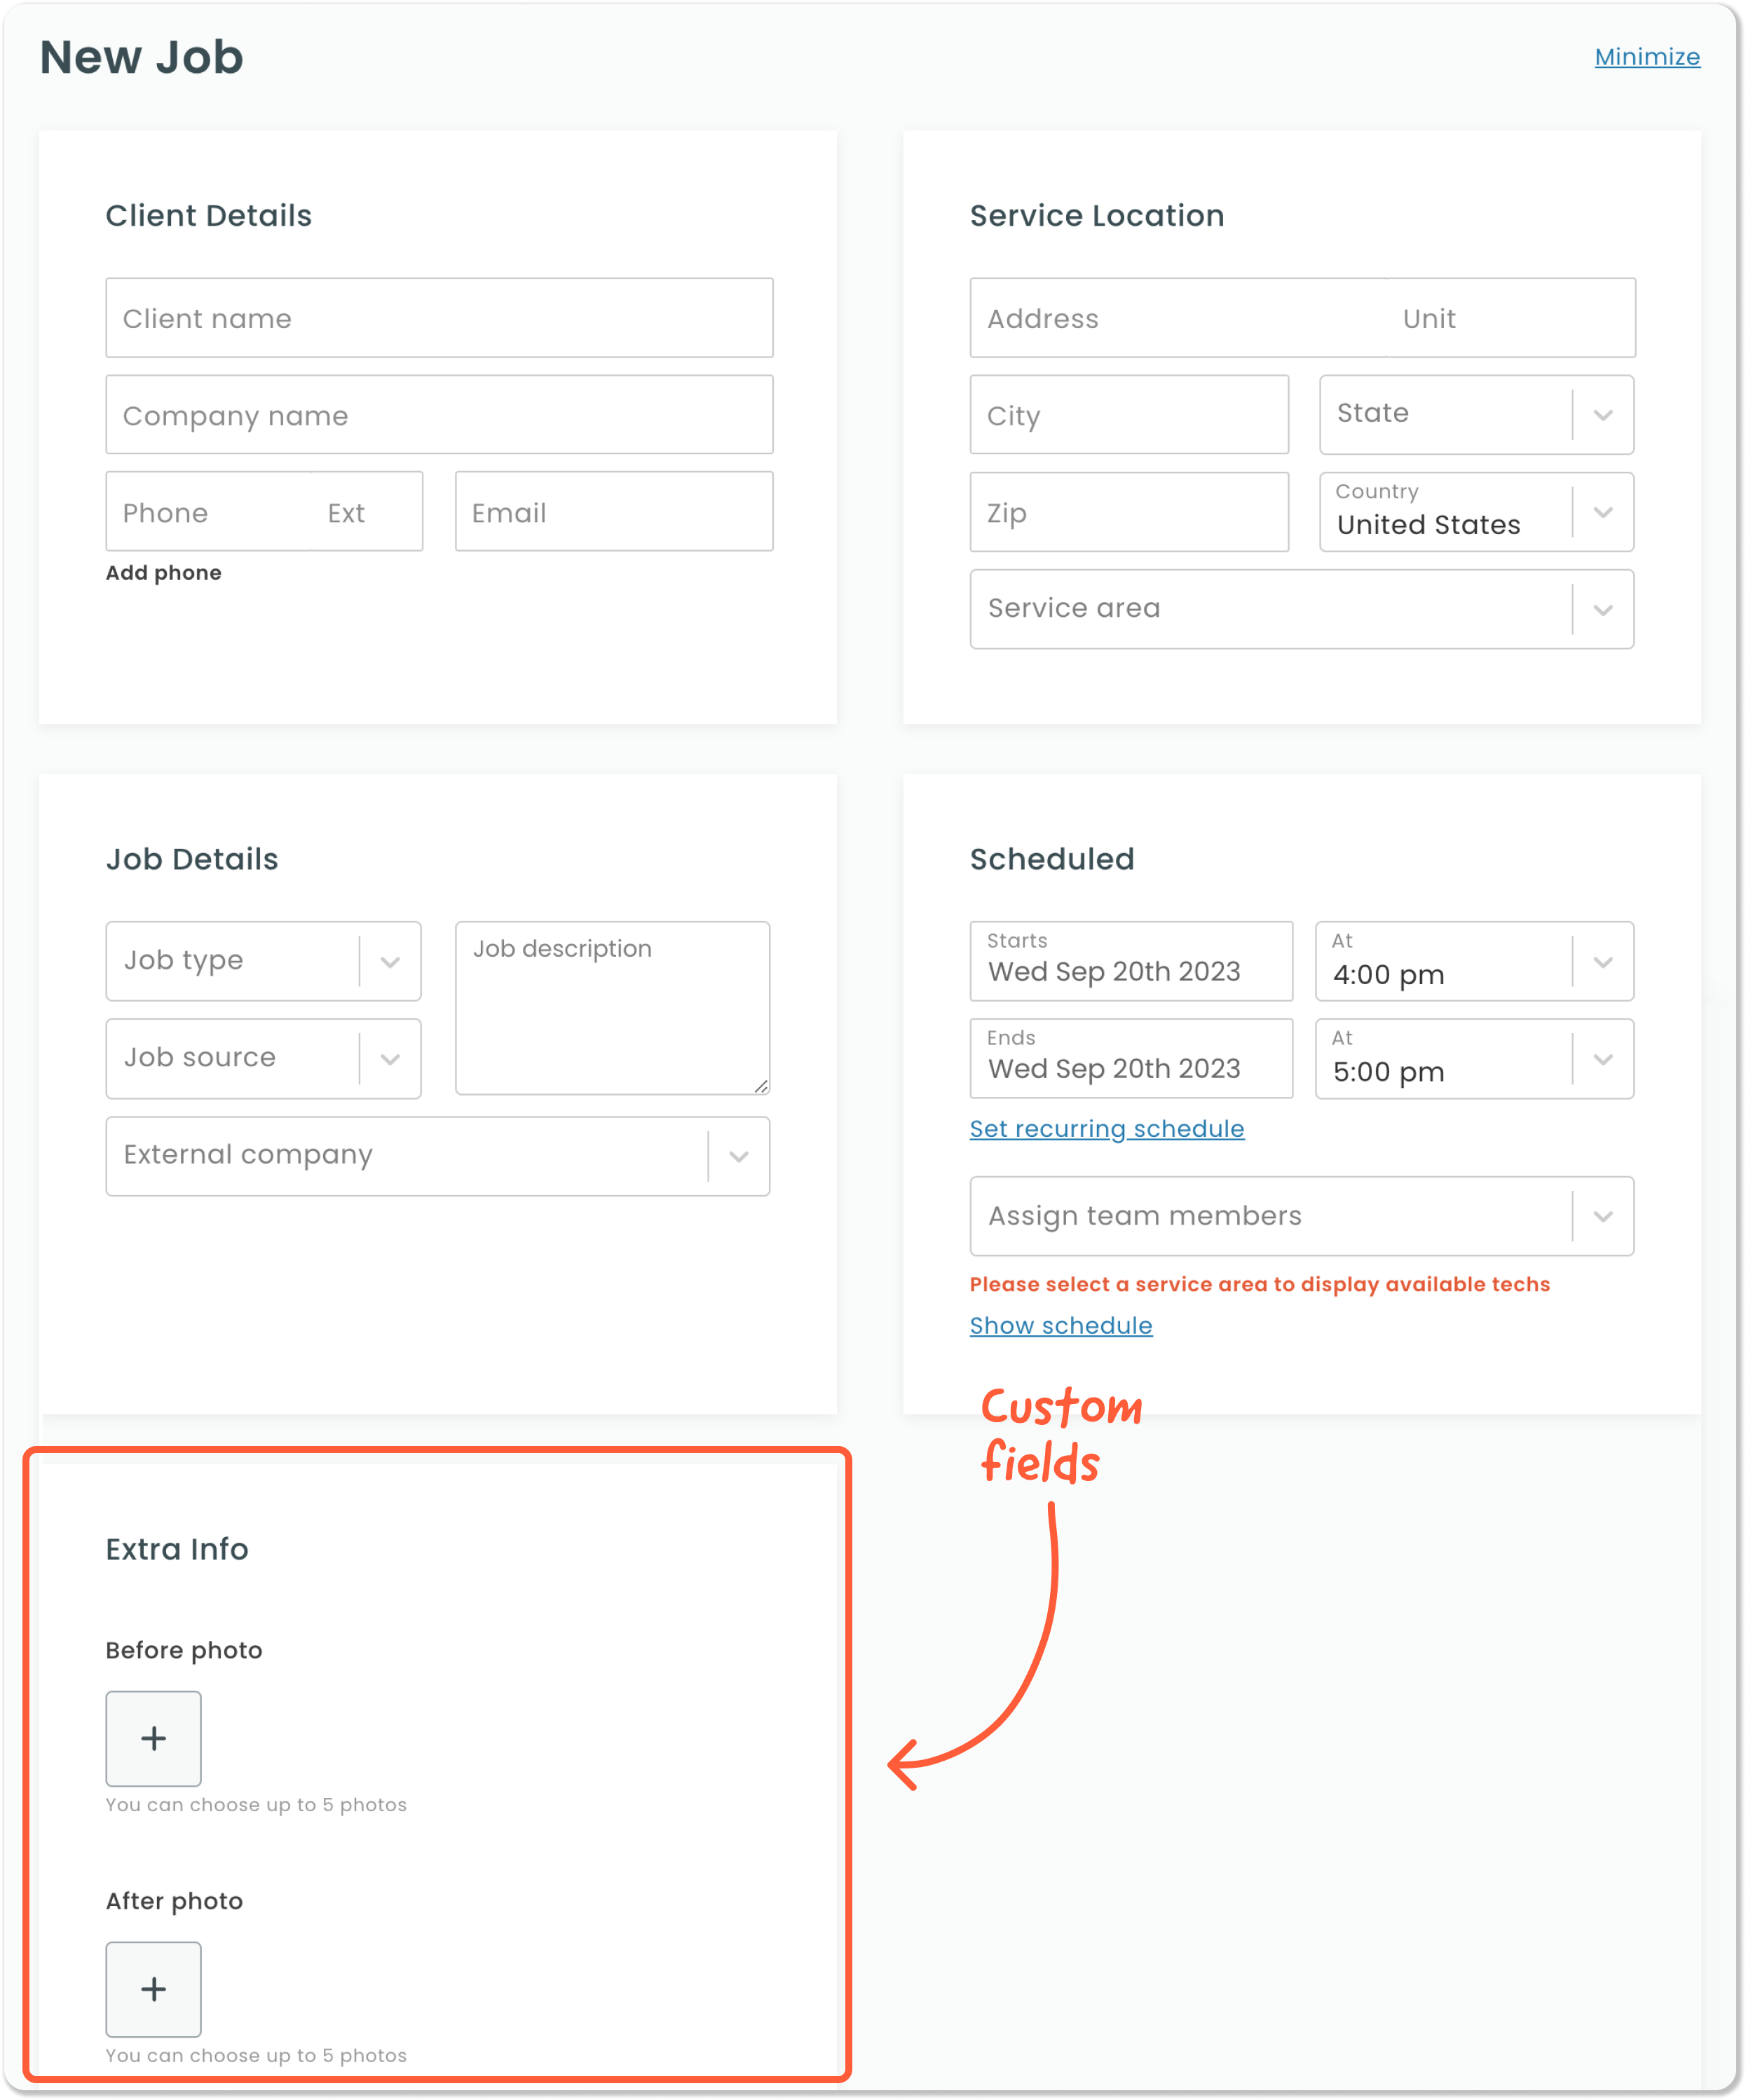Click the Zip code field

tap(1128, 512)
